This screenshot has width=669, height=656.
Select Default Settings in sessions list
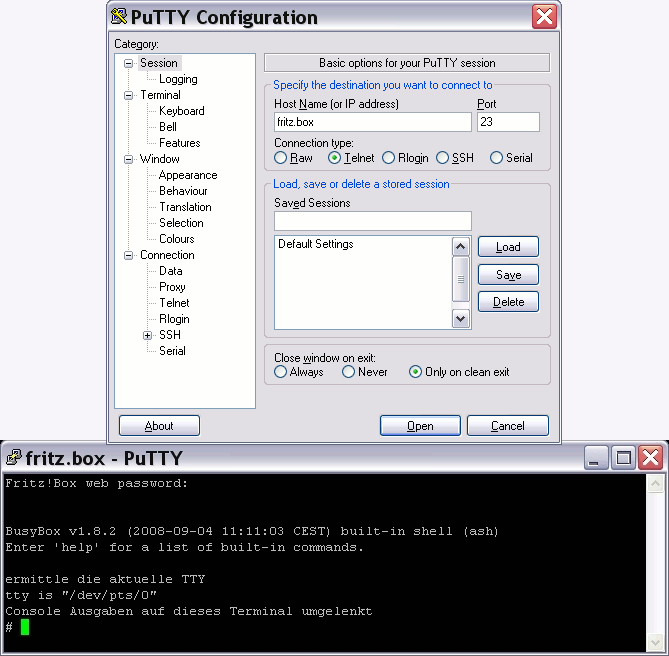tap(316, 244)
